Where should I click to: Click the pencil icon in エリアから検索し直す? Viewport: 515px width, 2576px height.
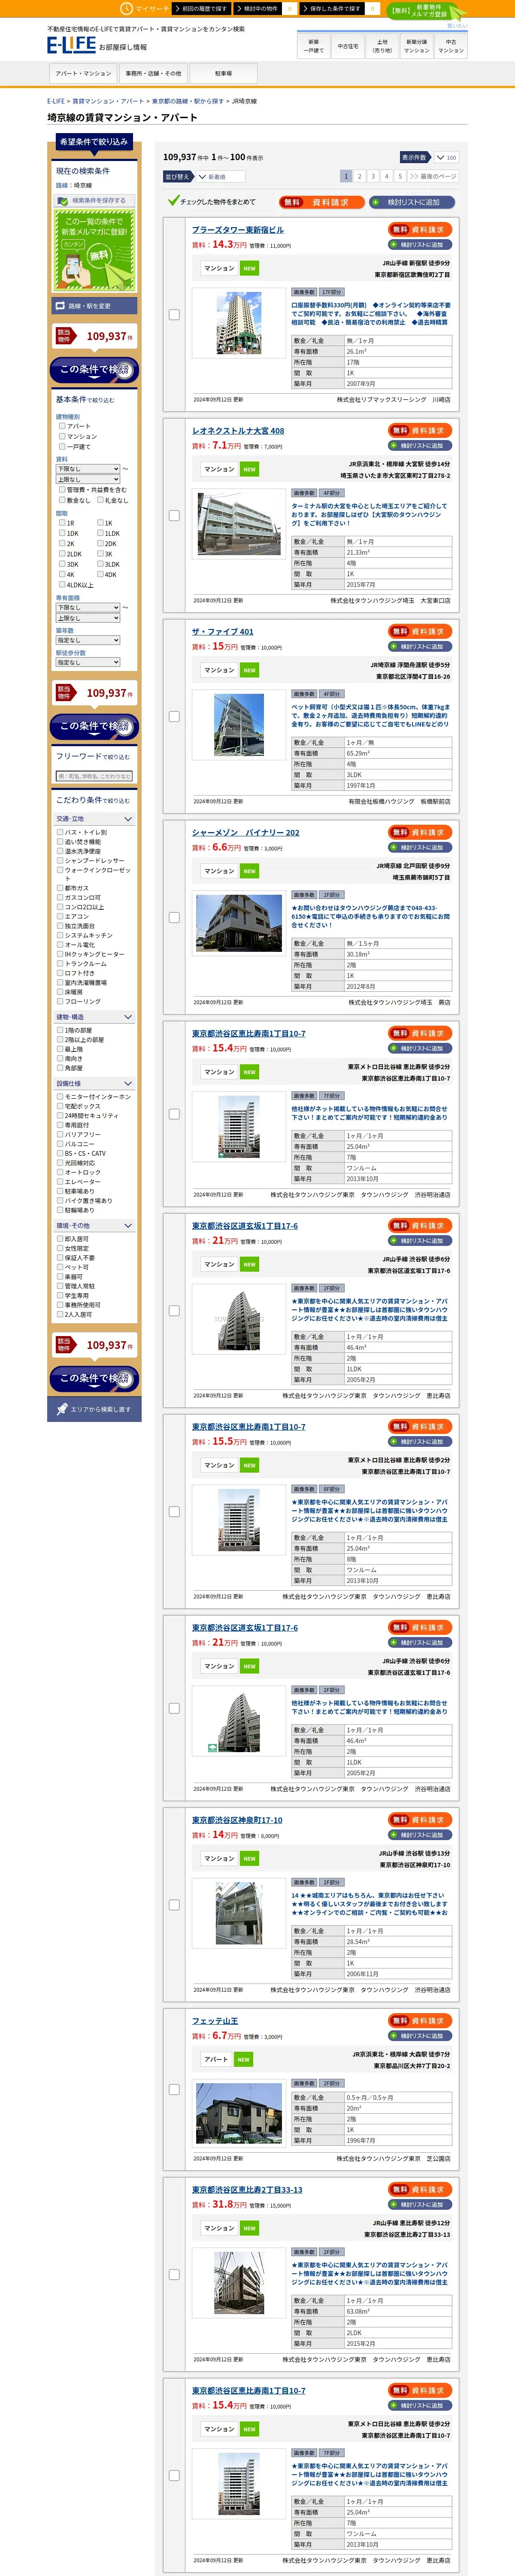62,1409
